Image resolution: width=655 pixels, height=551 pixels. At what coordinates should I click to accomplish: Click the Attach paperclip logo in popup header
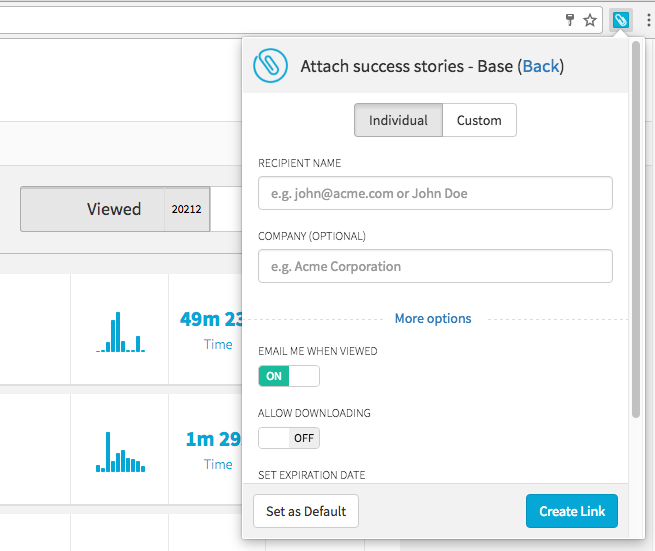pos(270,66)
